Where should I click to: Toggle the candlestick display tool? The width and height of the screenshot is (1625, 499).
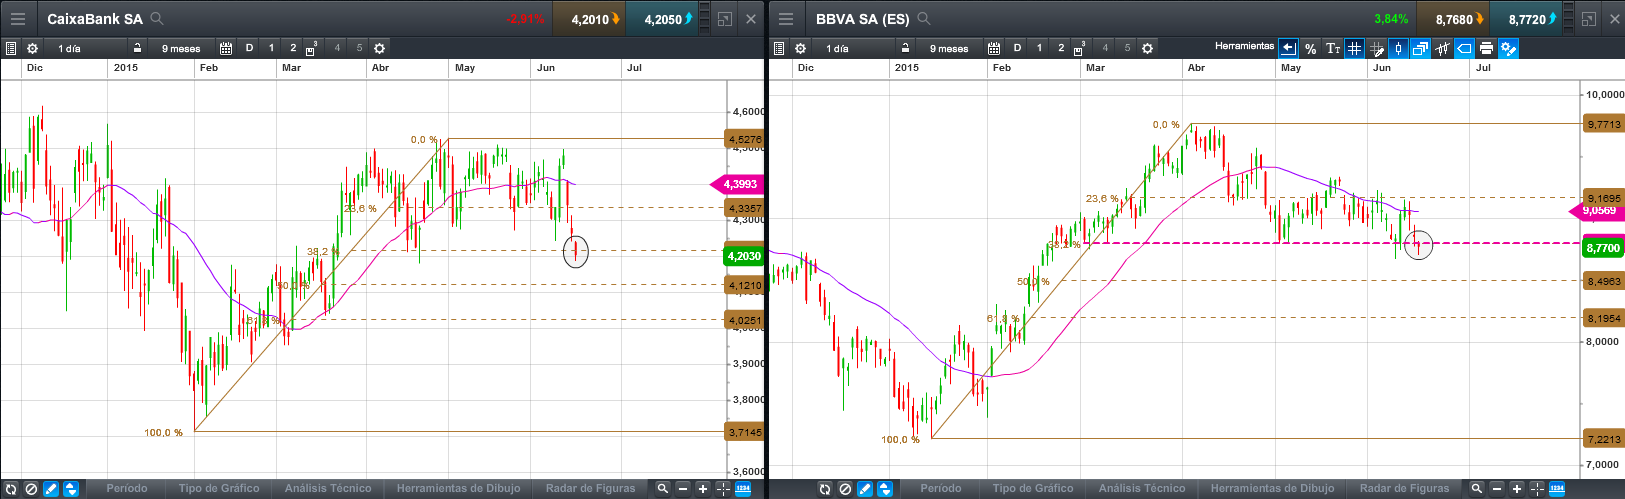[x=1398, y=48]
